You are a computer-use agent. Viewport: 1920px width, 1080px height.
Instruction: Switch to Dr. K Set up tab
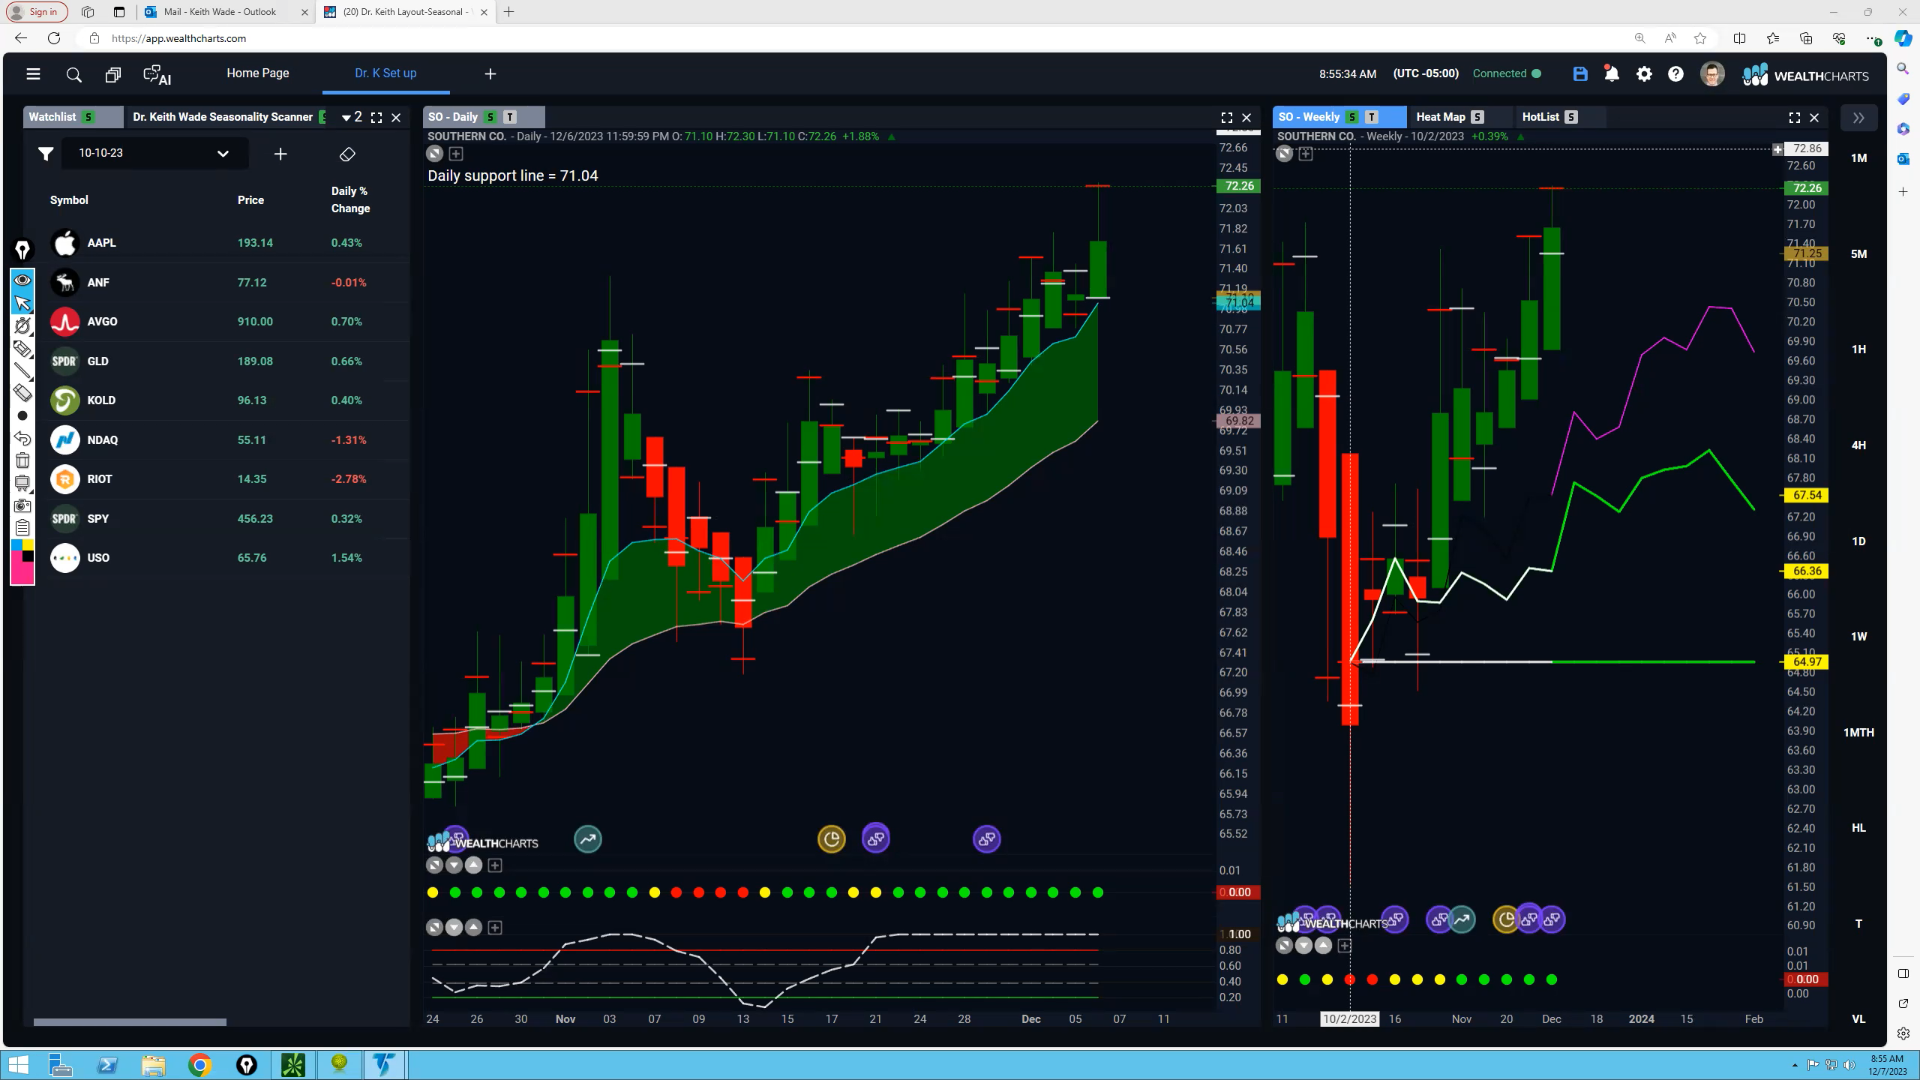386,73
